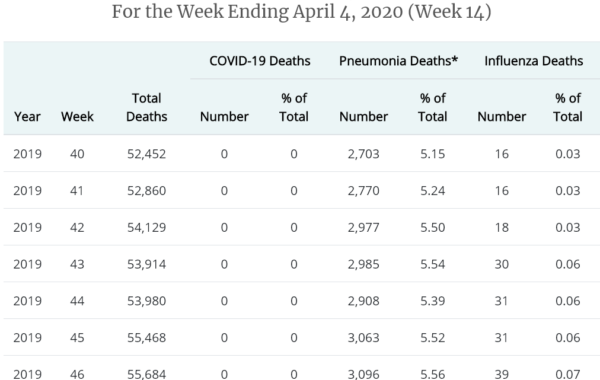Select week 41 cell
This screenshot has width=600, height=380.
tap(77, 191)
